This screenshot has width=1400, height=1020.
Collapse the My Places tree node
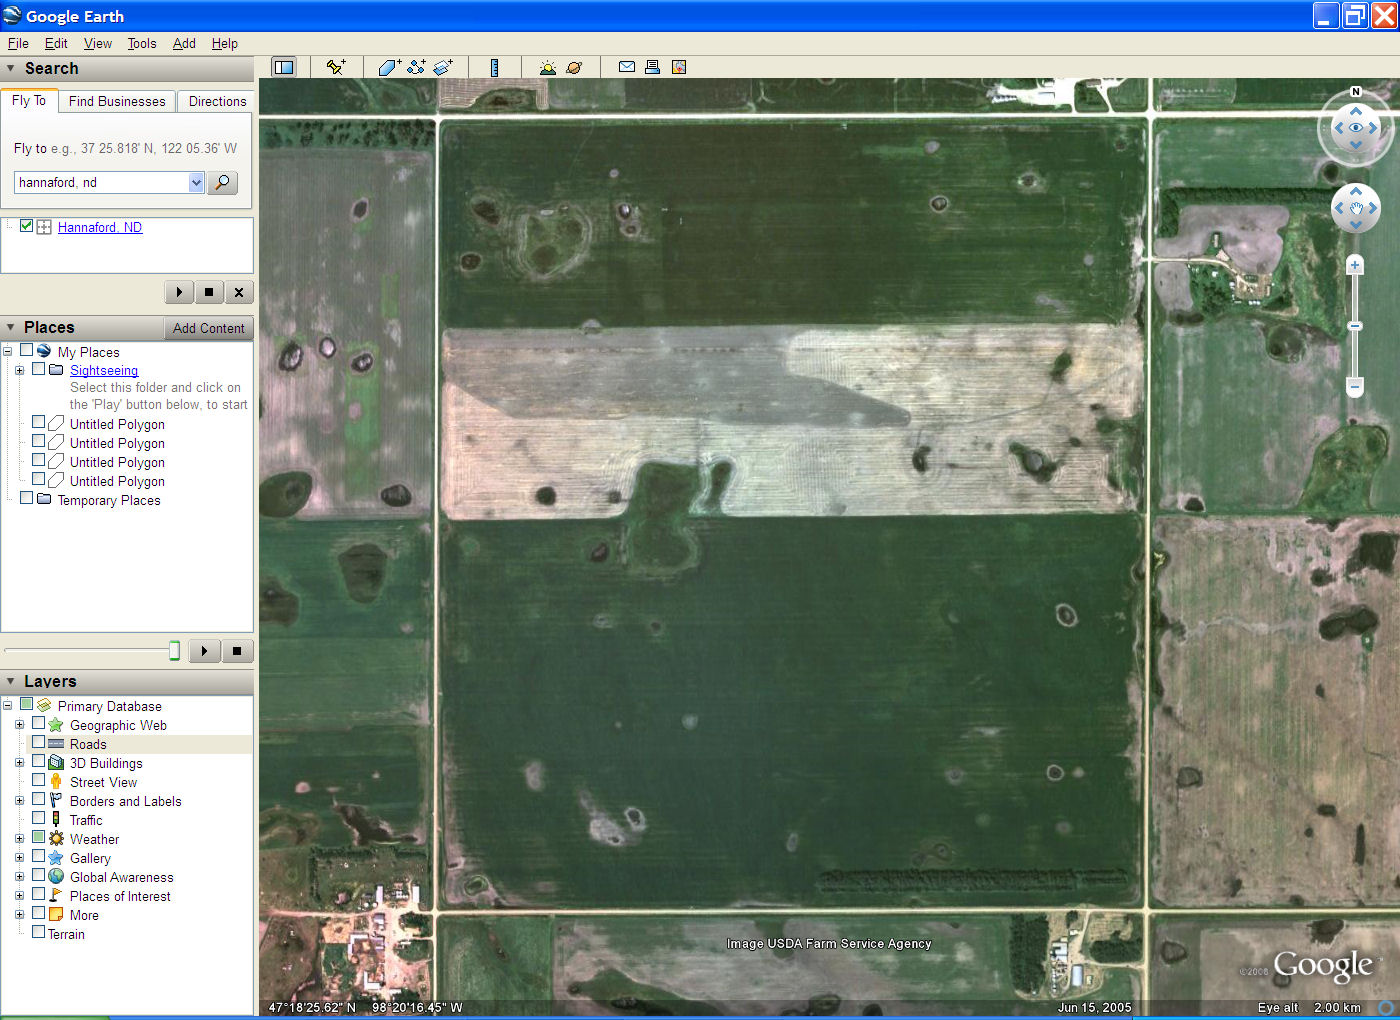(8, 352)
